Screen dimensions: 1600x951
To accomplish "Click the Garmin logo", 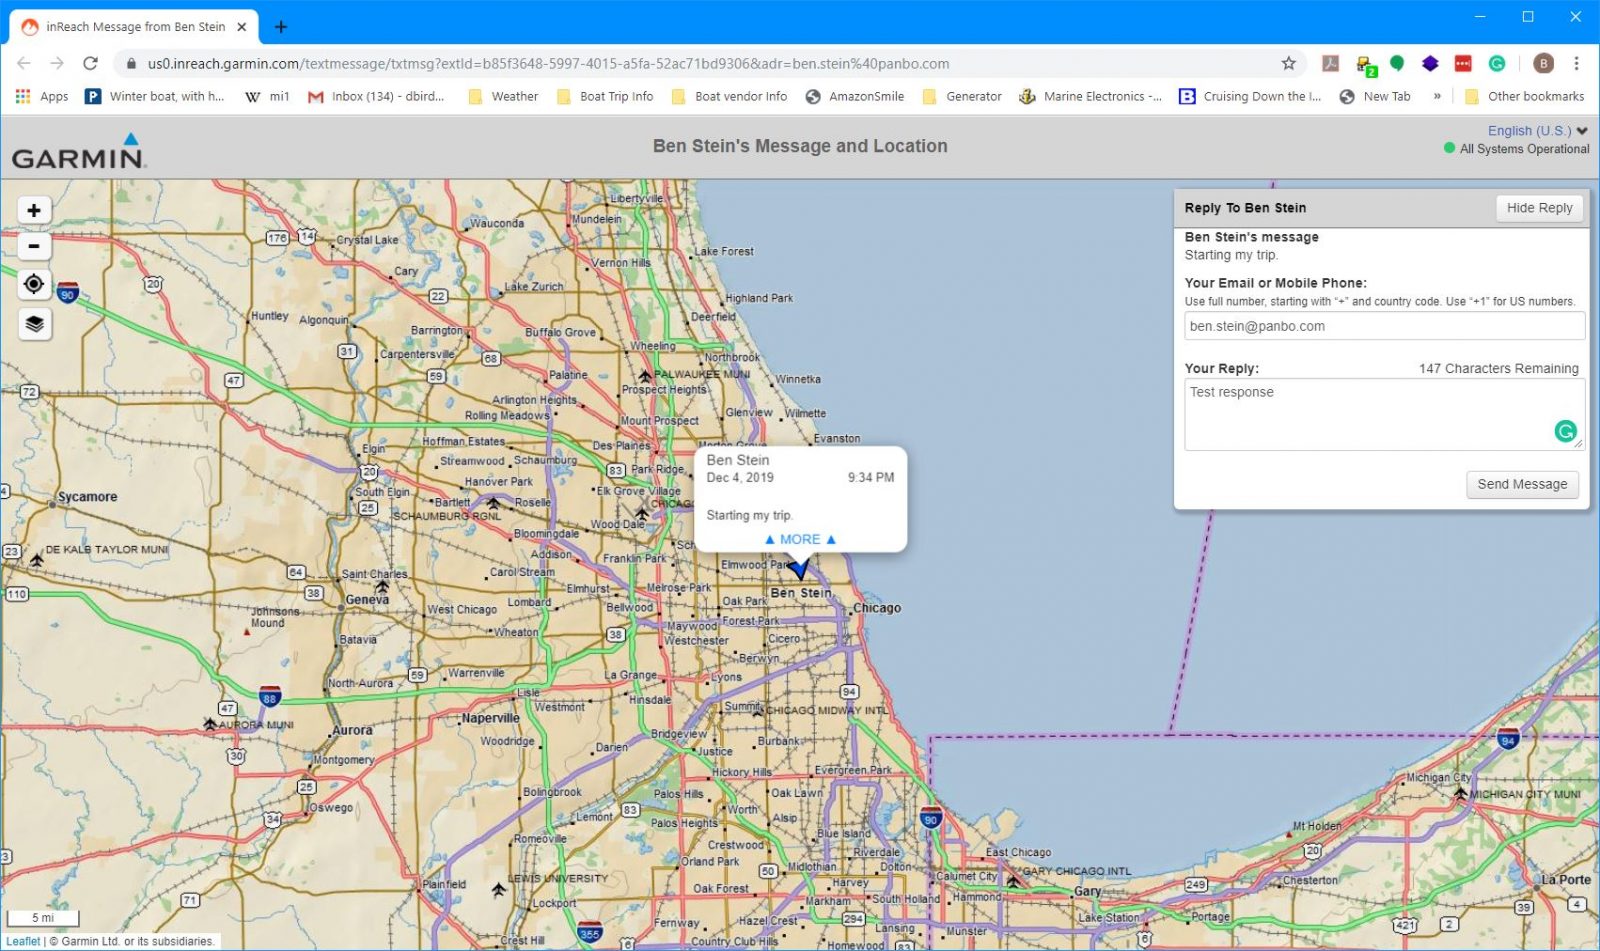I will click(78, 151).
